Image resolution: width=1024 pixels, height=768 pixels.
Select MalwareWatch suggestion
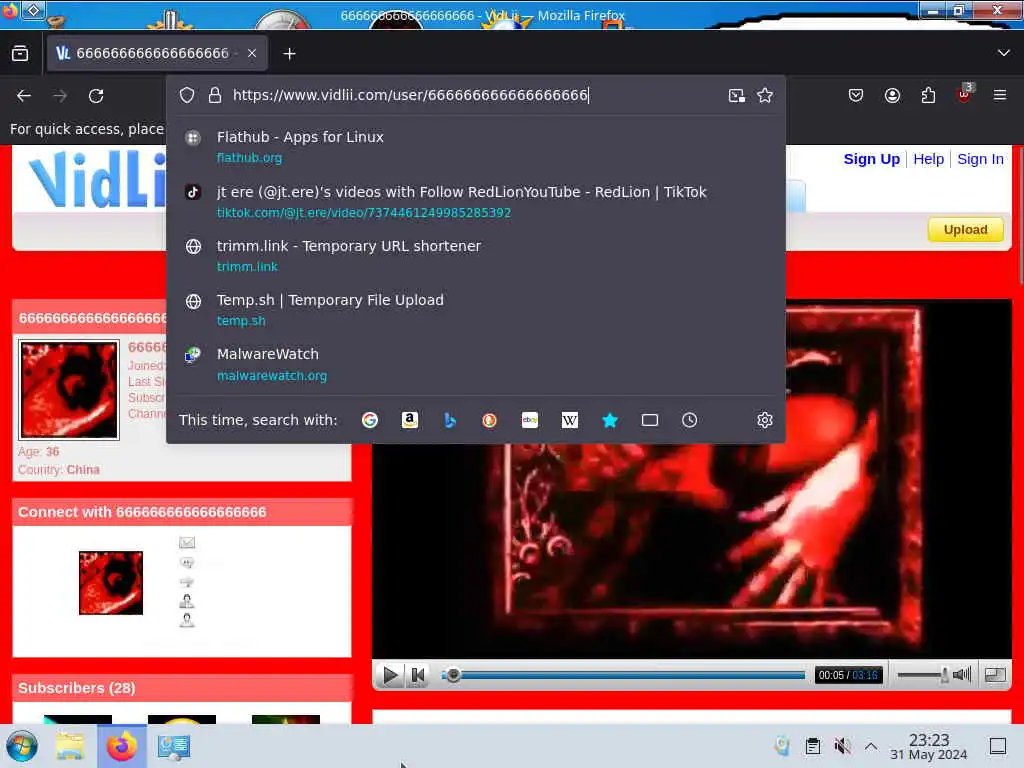(x=475, y=364)
